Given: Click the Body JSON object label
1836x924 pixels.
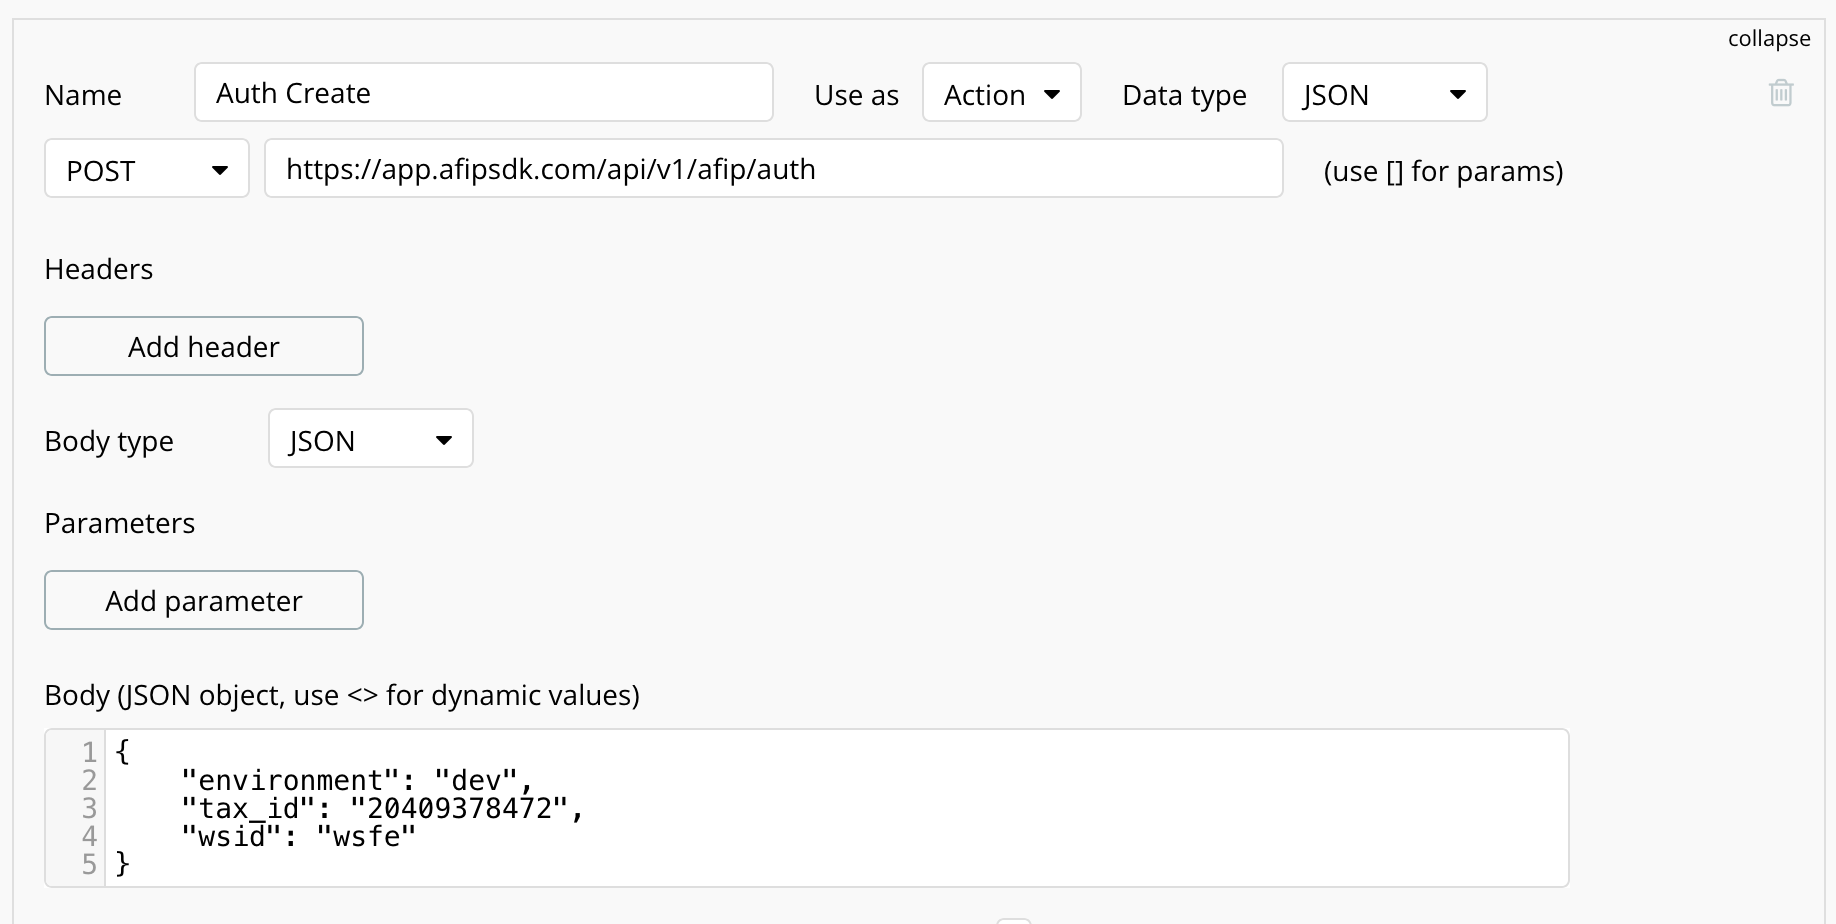Looking at the screenshot, I should tap(342, 696).
